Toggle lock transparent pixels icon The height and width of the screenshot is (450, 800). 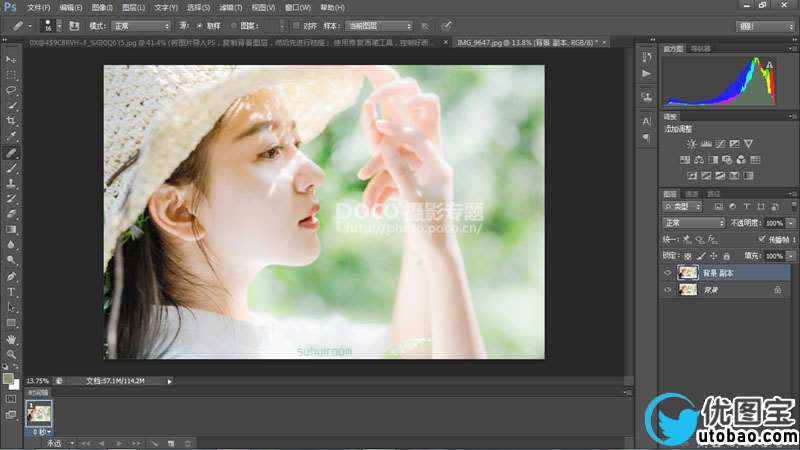tap(688, 256)
